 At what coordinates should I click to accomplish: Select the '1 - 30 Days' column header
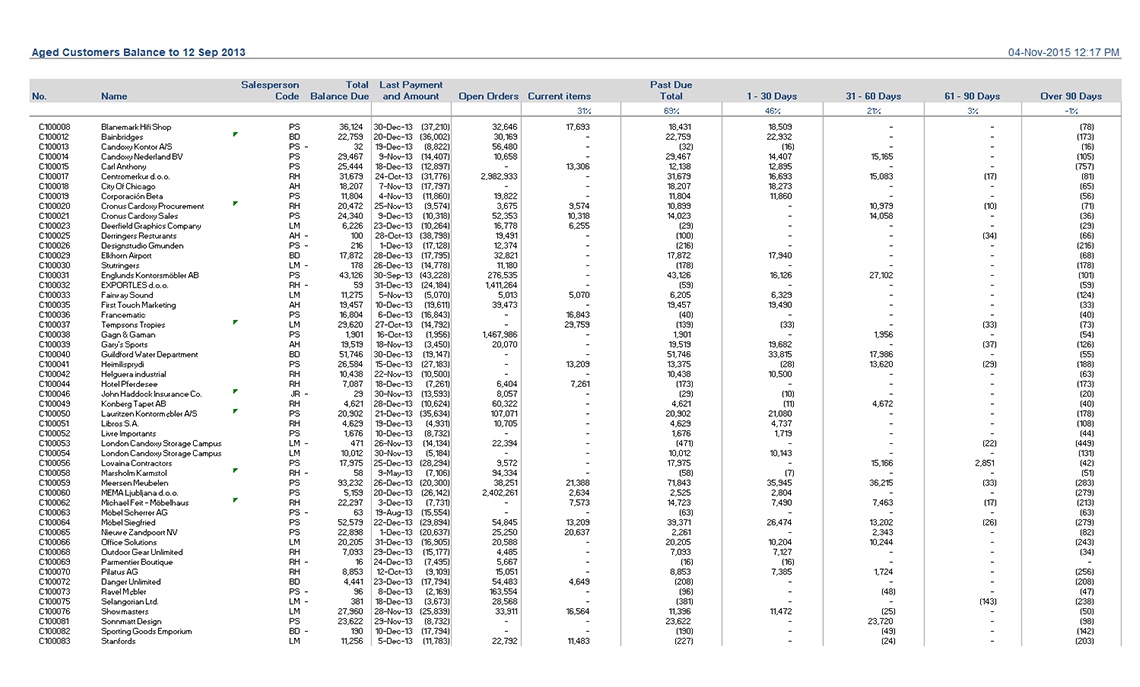coord(772,96)
